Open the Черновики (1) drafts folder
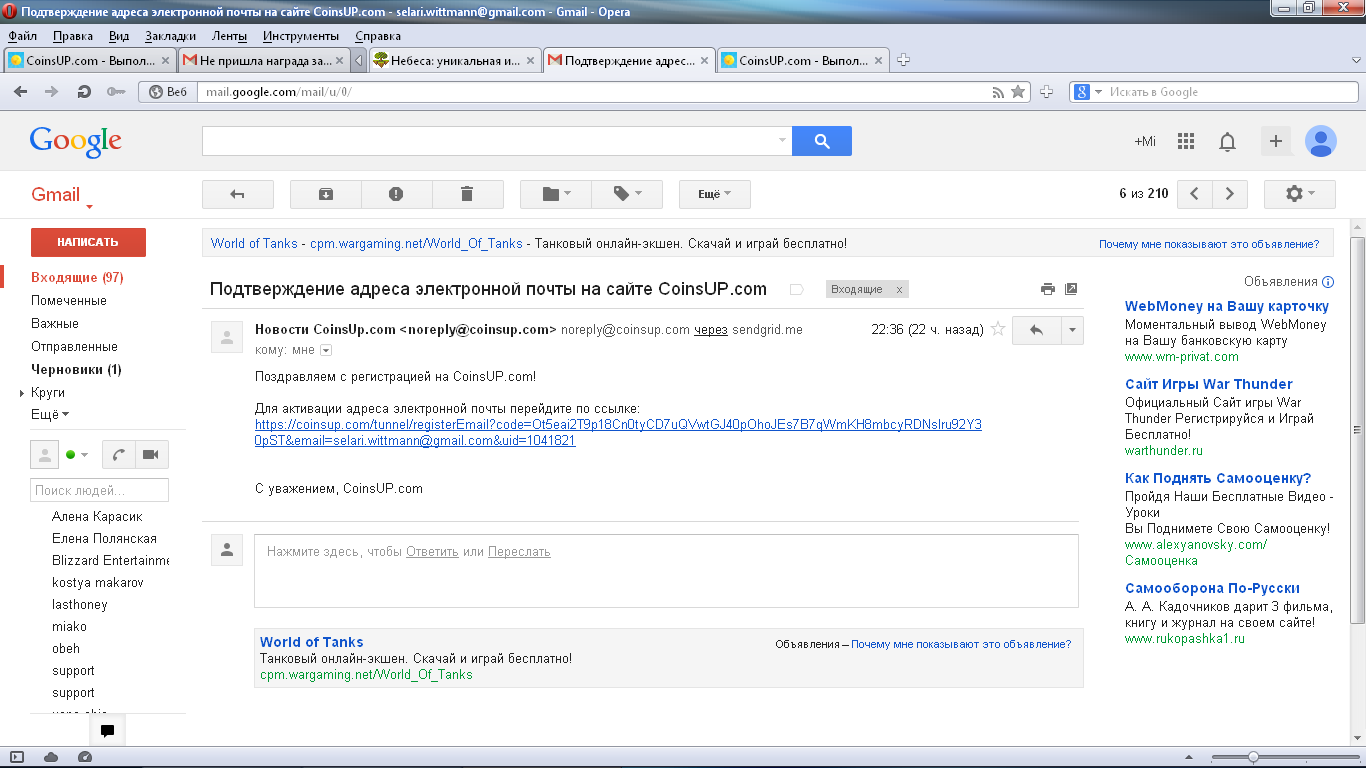This screenshot has width=1366, height=768. (76, 369)
